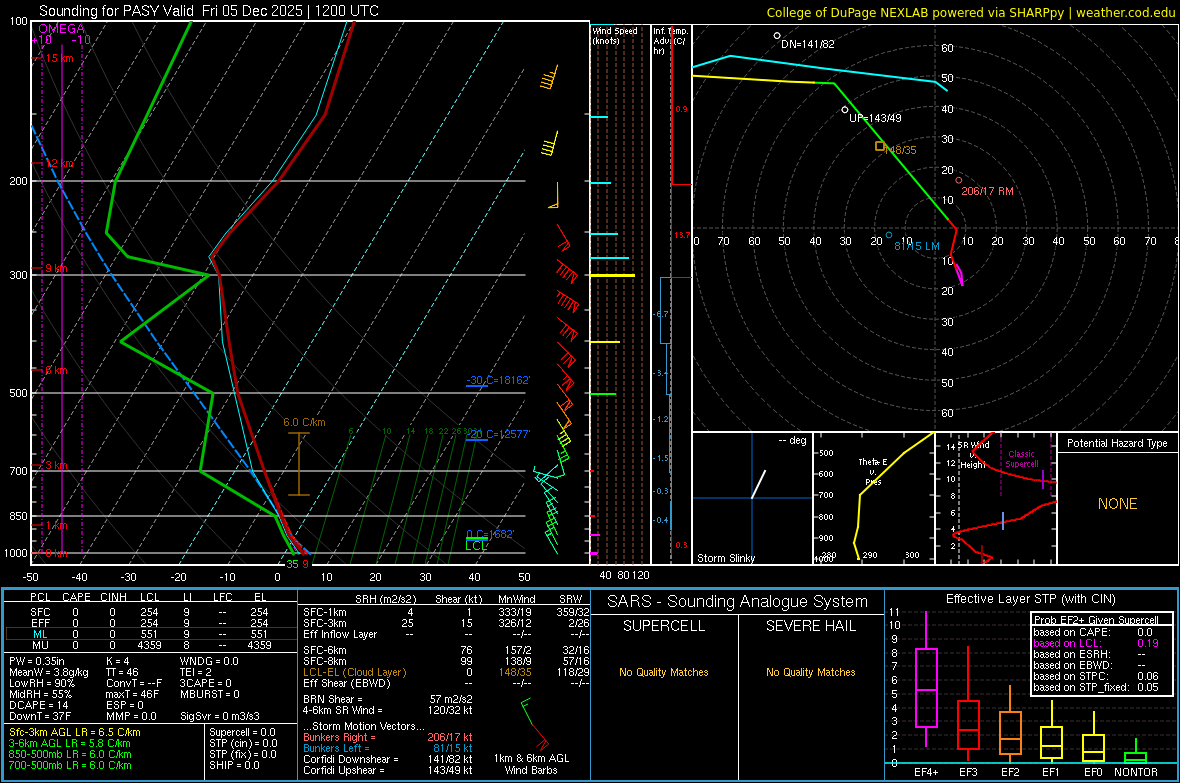Click the 'UP=143/49' hodograph label
This screenshot has width=1180, height=783.
[x=875, y=118]
